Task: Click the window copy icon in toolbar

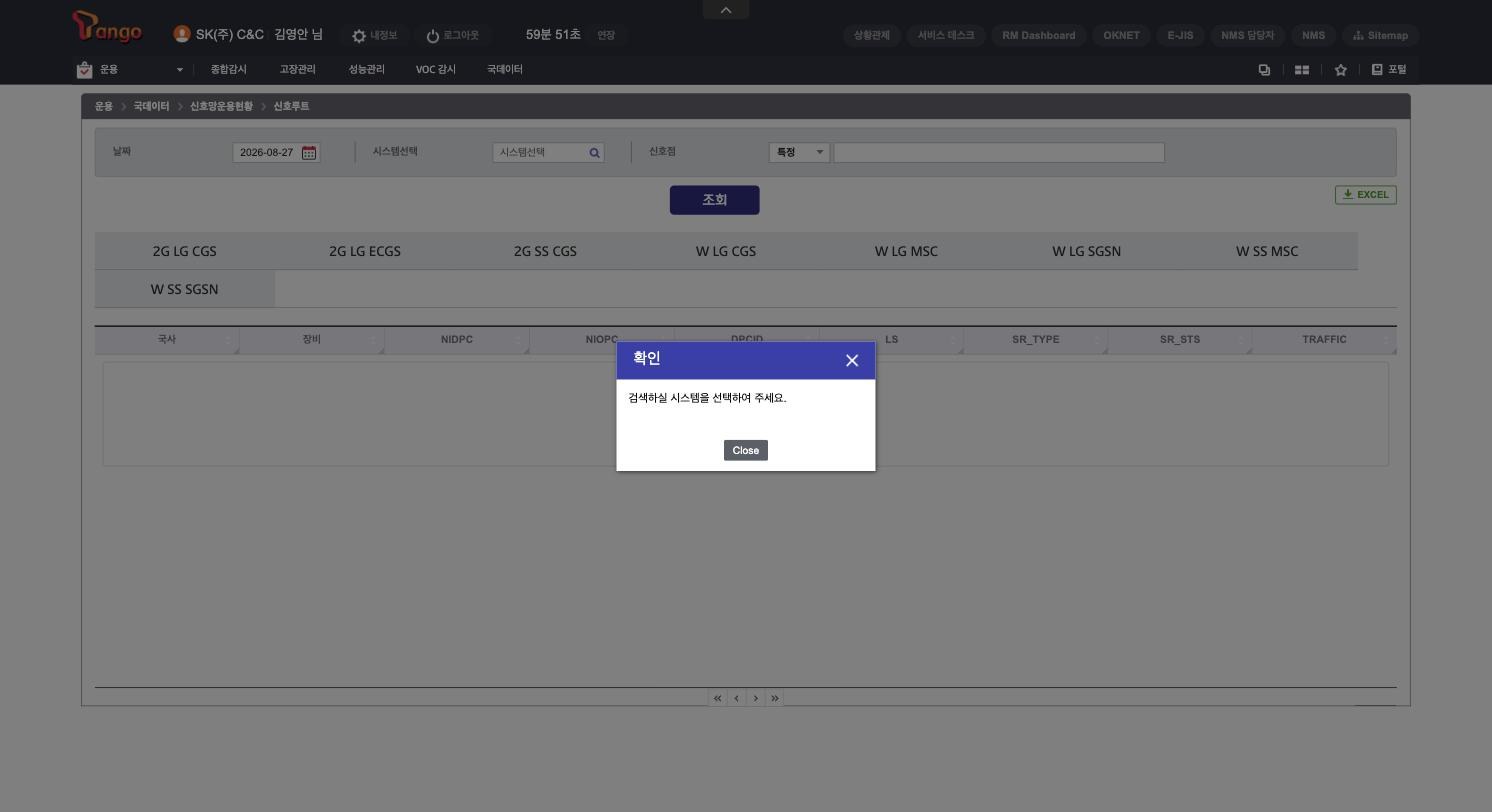Action: pyautogui.click(x=1264, y=70)
